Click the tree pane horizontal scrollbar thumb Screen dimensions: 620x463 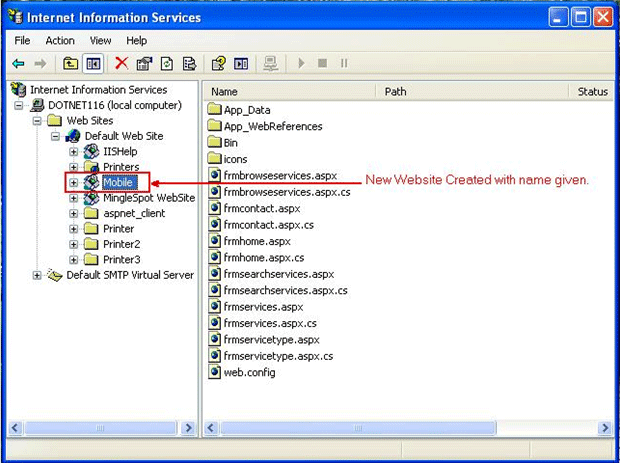[100, 428]
